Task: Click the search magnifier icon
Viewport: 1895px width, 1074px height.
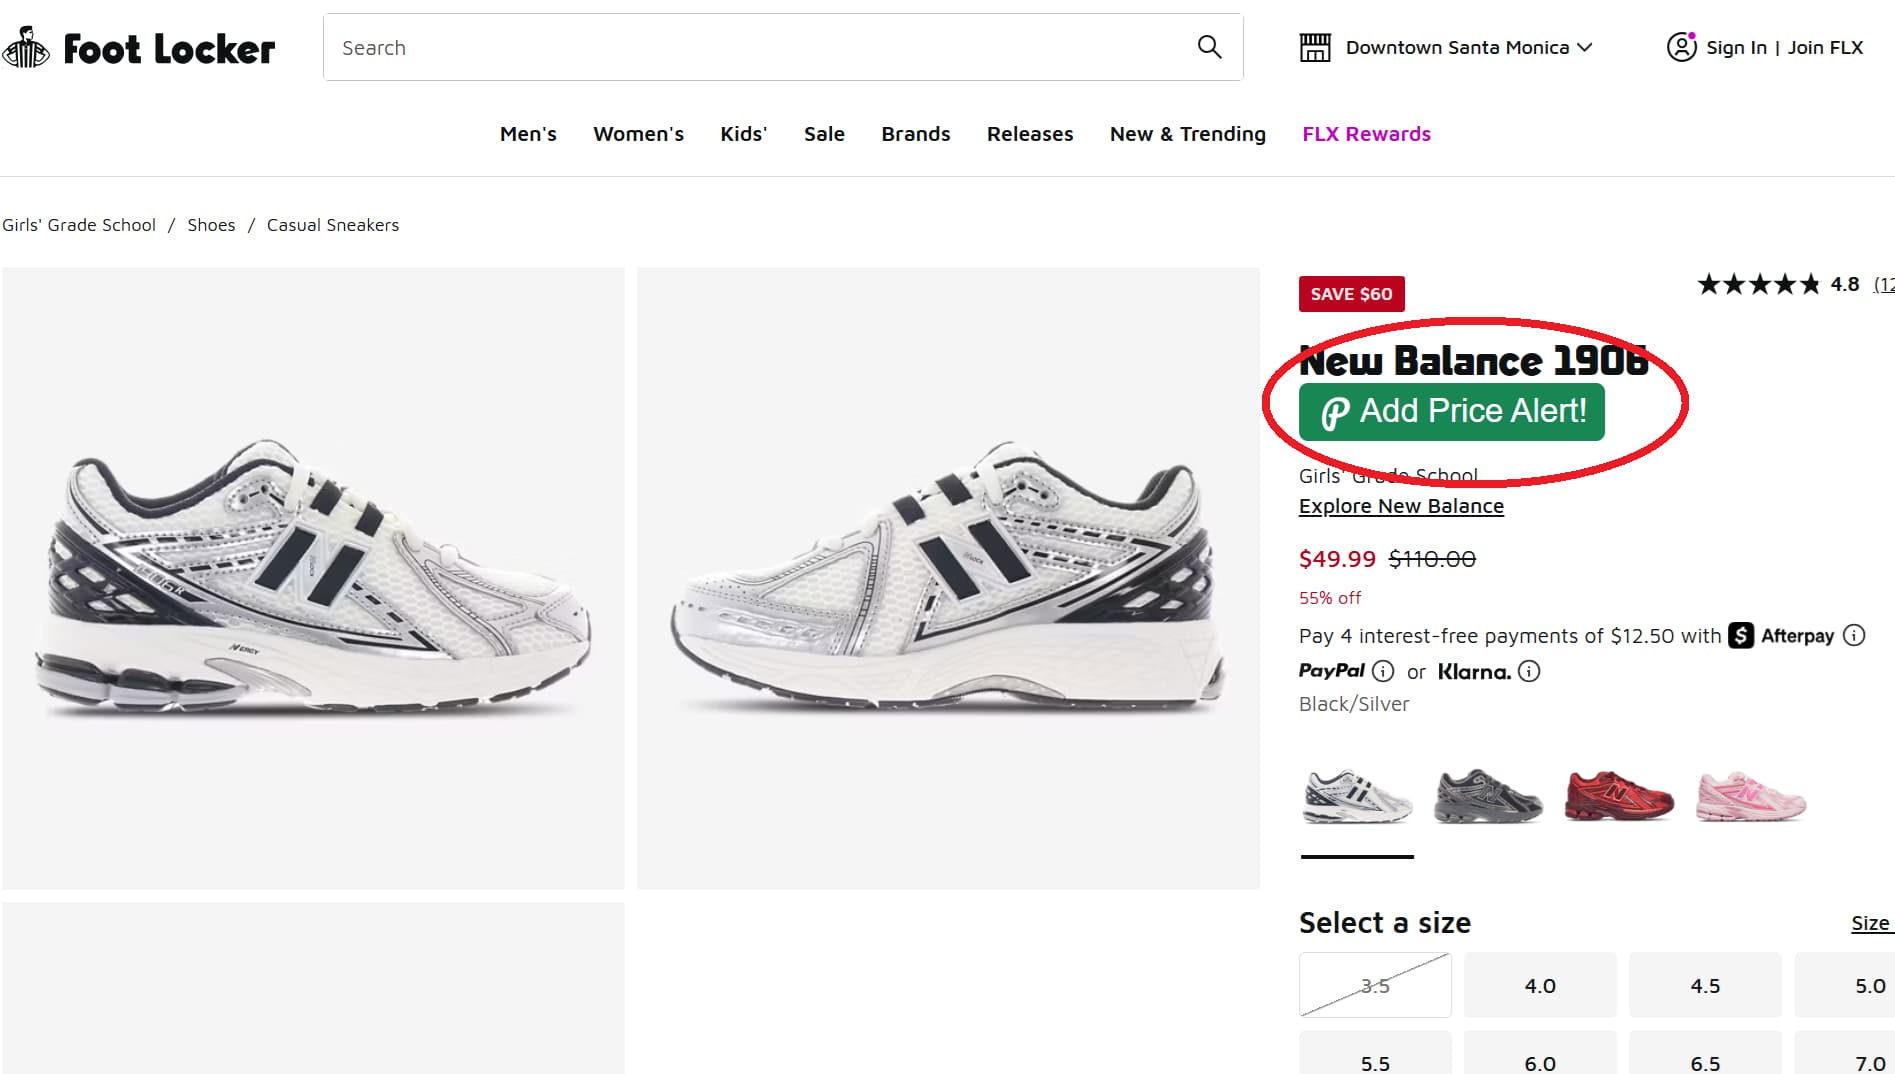Action: click(1209, 47)
